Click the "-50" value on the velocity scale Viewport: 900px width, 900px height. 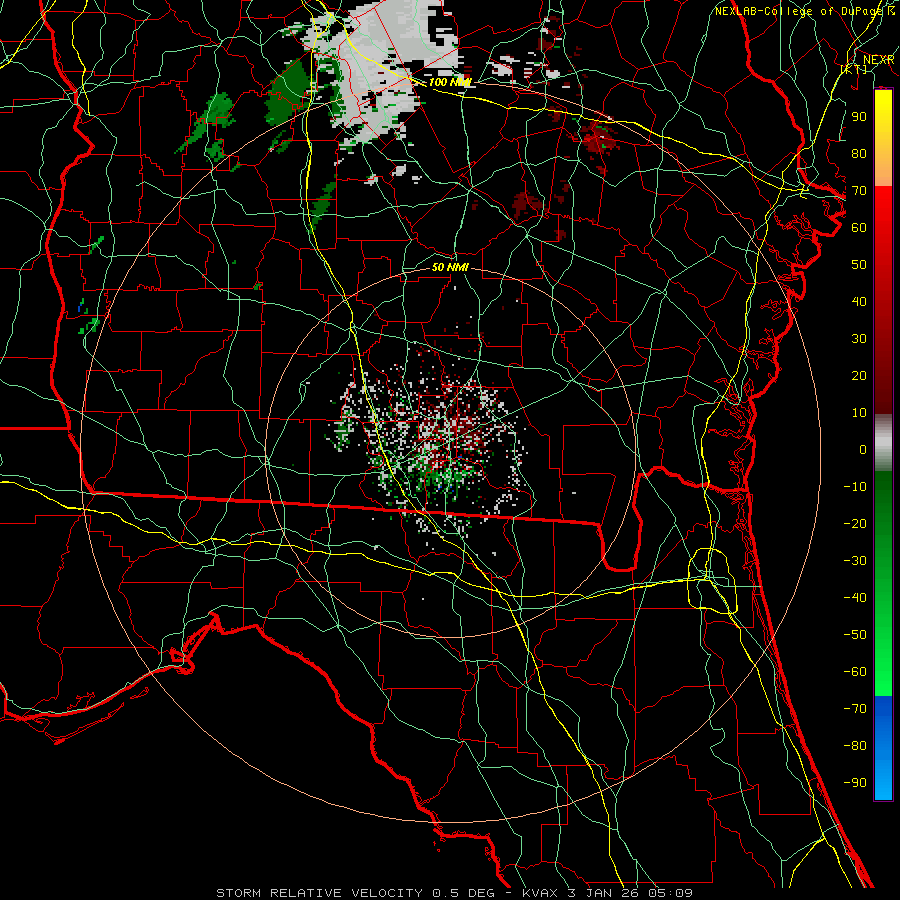click(855, 634)
